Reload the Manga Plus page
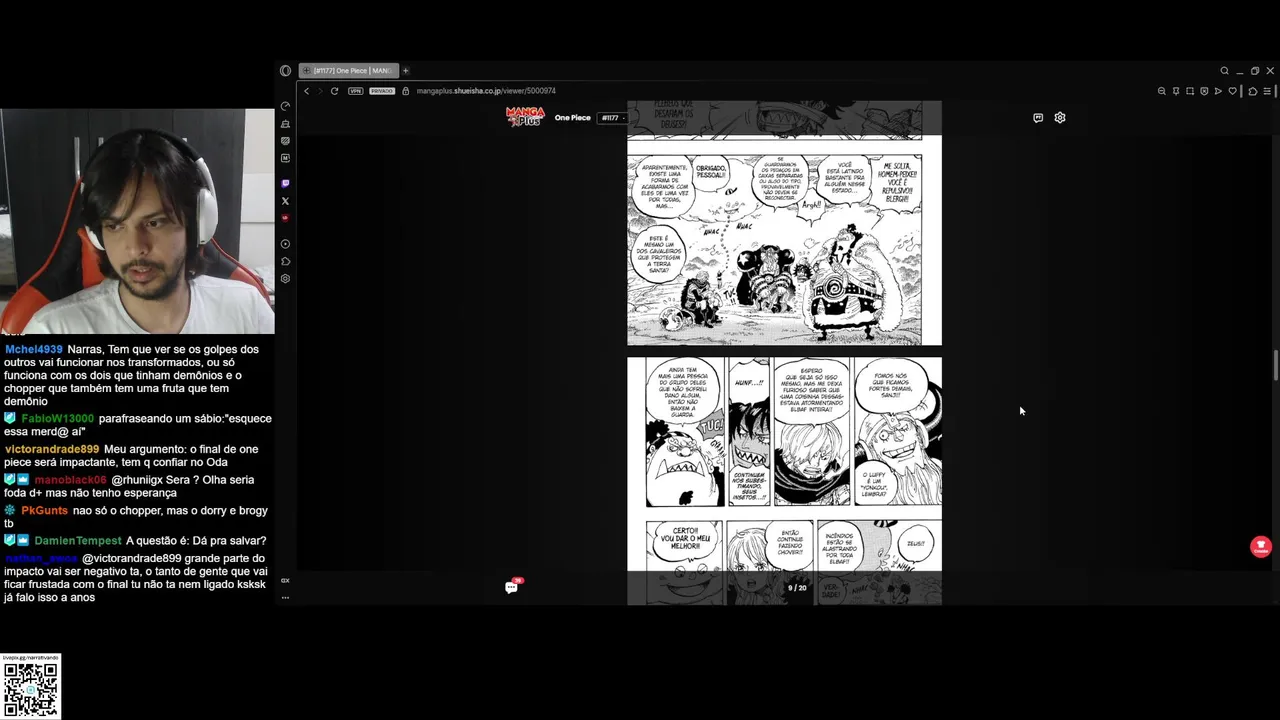The height and width of the screenshot is (720, 1280). 334,91
